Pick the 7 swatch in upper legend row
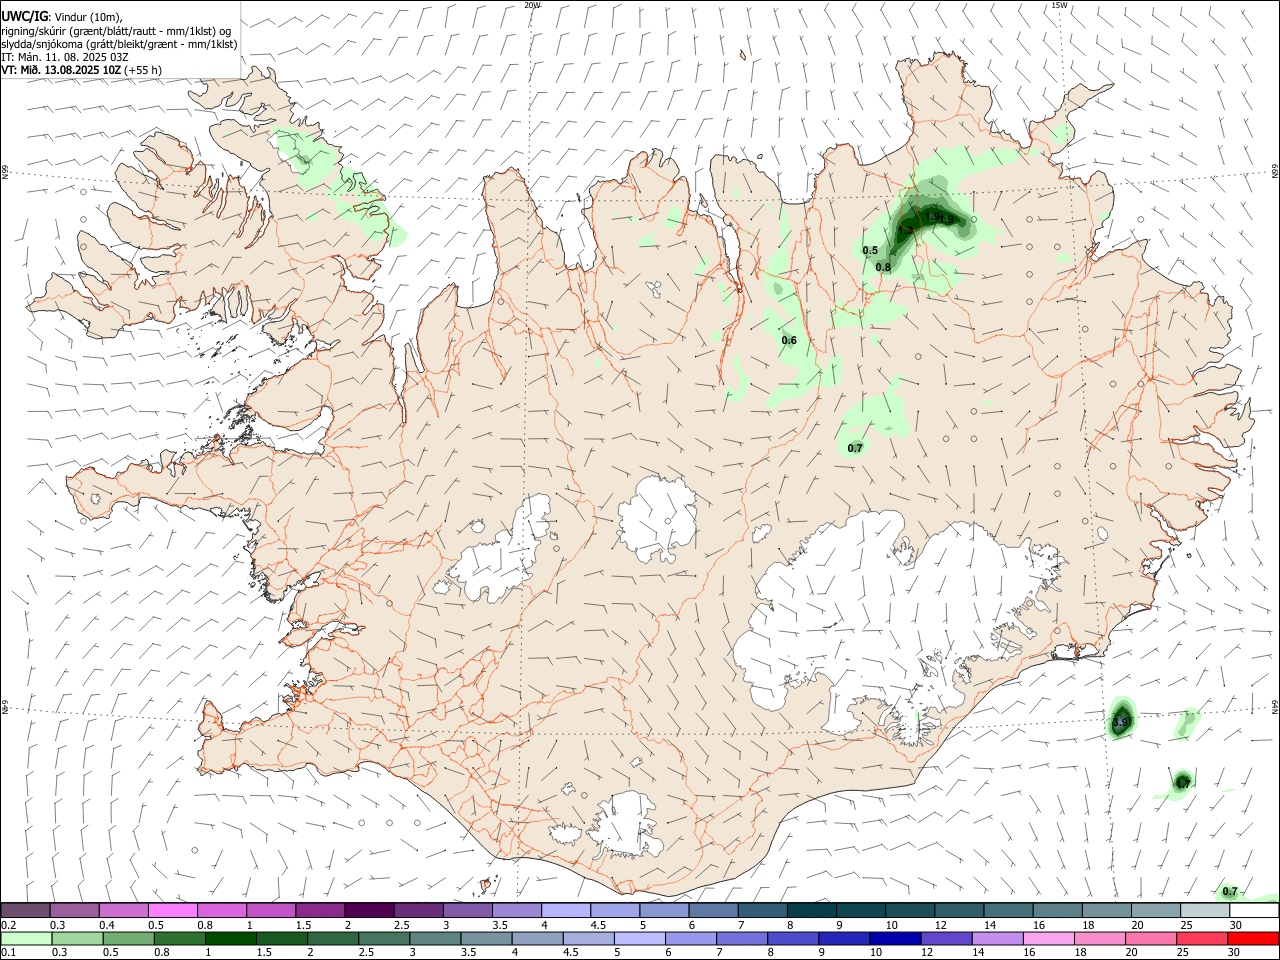Screen dimensions: 1280x960 click(763, 910)
